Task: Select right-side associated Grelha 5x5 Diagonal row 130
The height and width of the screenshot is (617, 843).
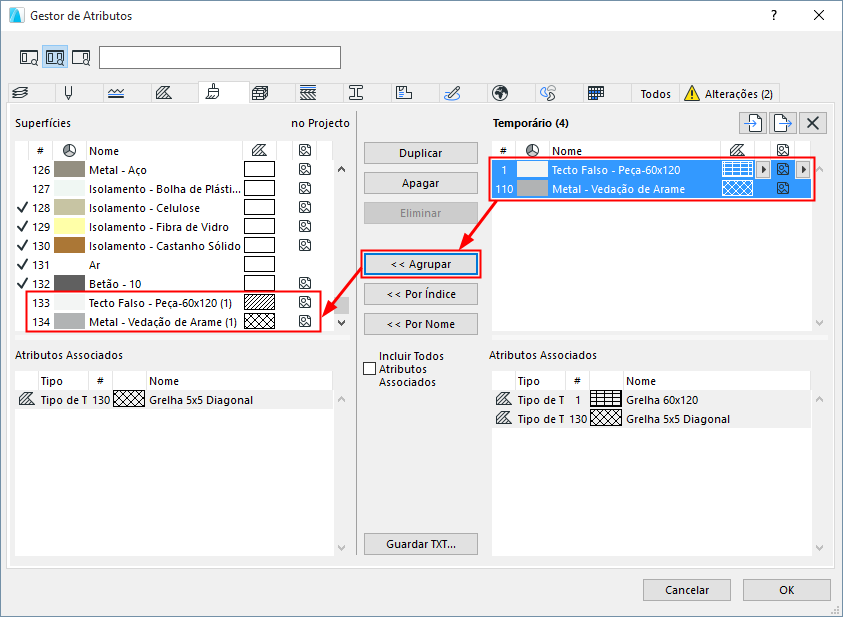Action: [x=651, y=419]
